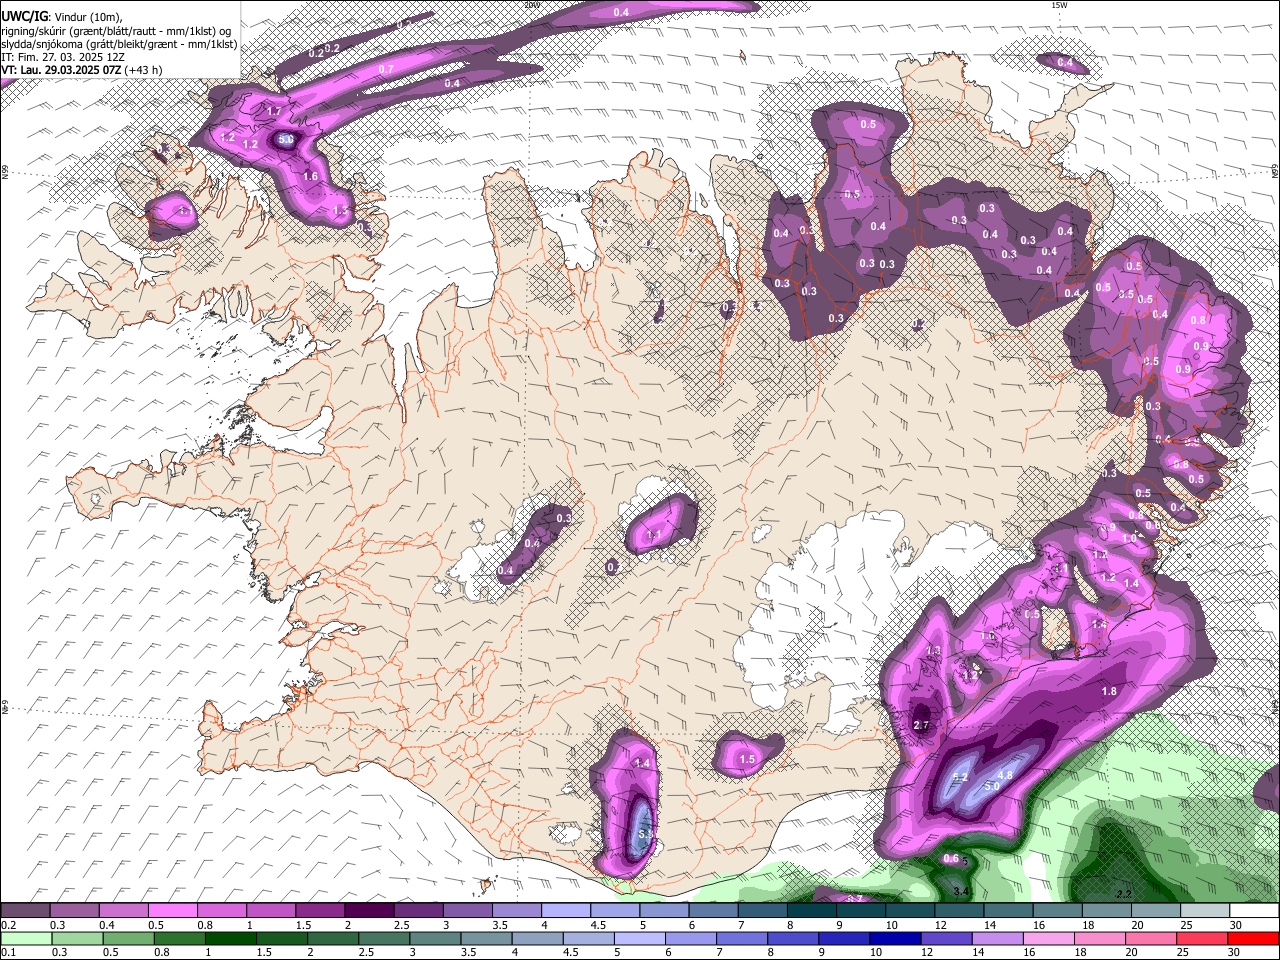
Task: Click the 1.8 value near the southeast coast
Action: point(1109,692)
